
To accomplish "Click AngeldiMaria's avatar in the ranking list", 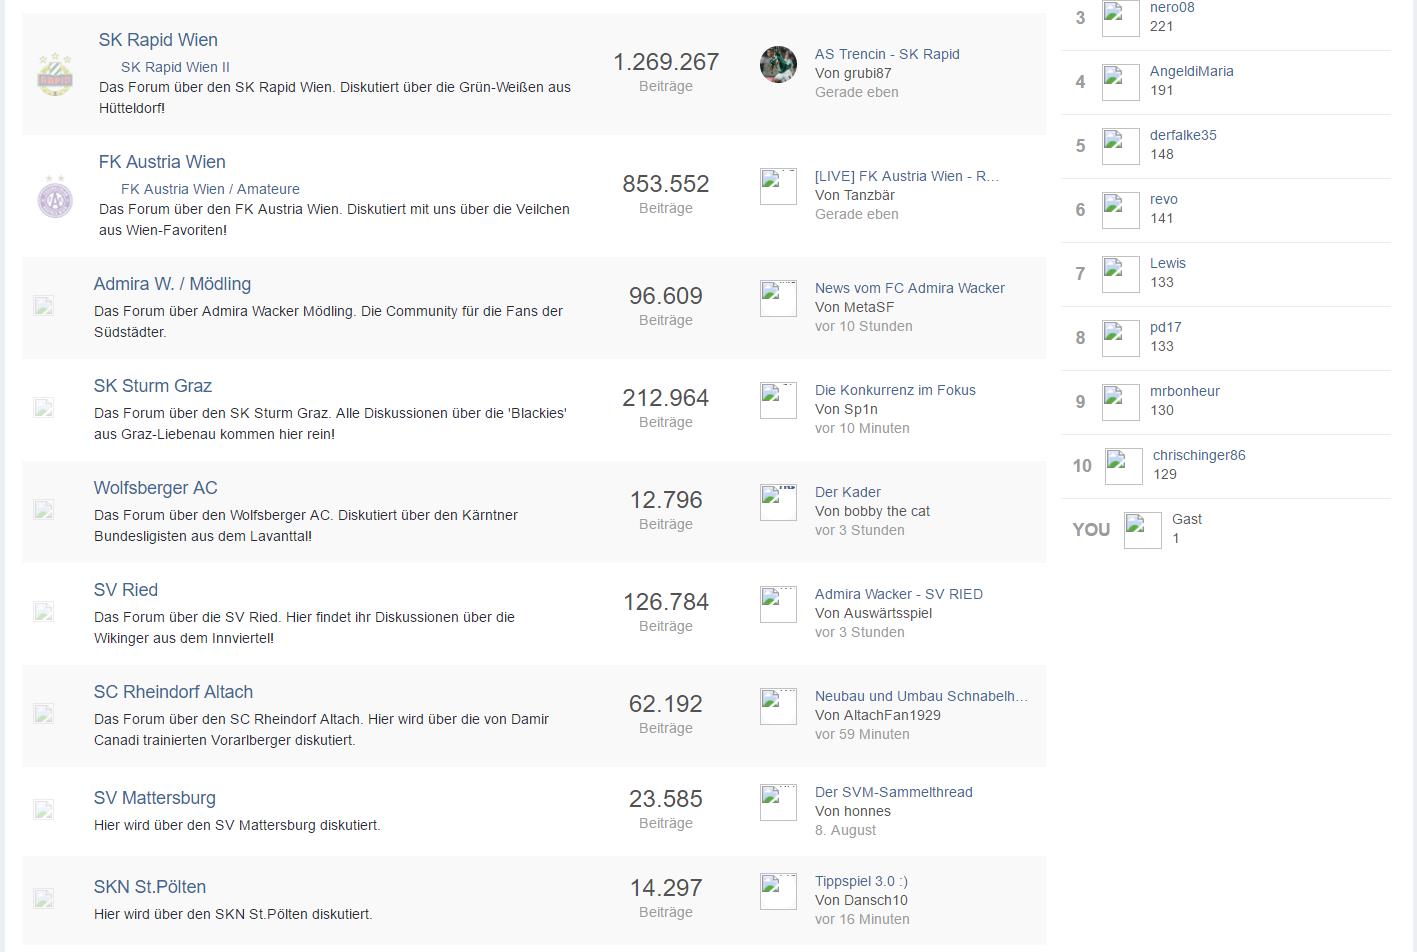I will [1120, 82].
